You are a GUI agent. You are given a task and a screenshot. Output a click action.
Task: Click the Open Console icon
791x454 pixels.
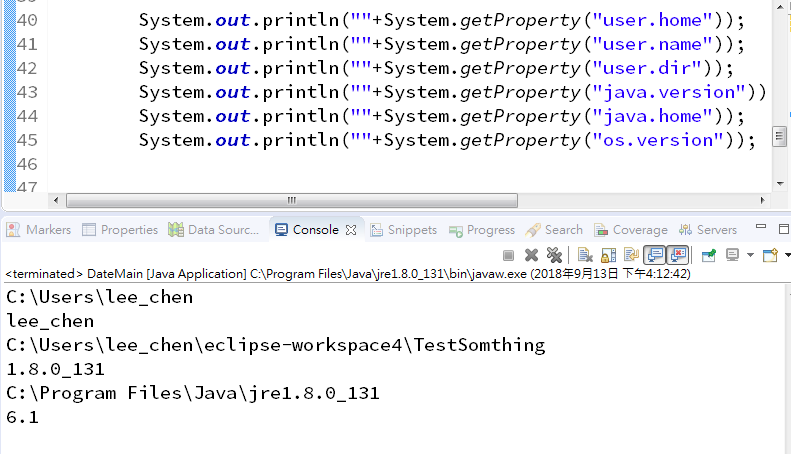pyautogui.click(x=770, y=255)
